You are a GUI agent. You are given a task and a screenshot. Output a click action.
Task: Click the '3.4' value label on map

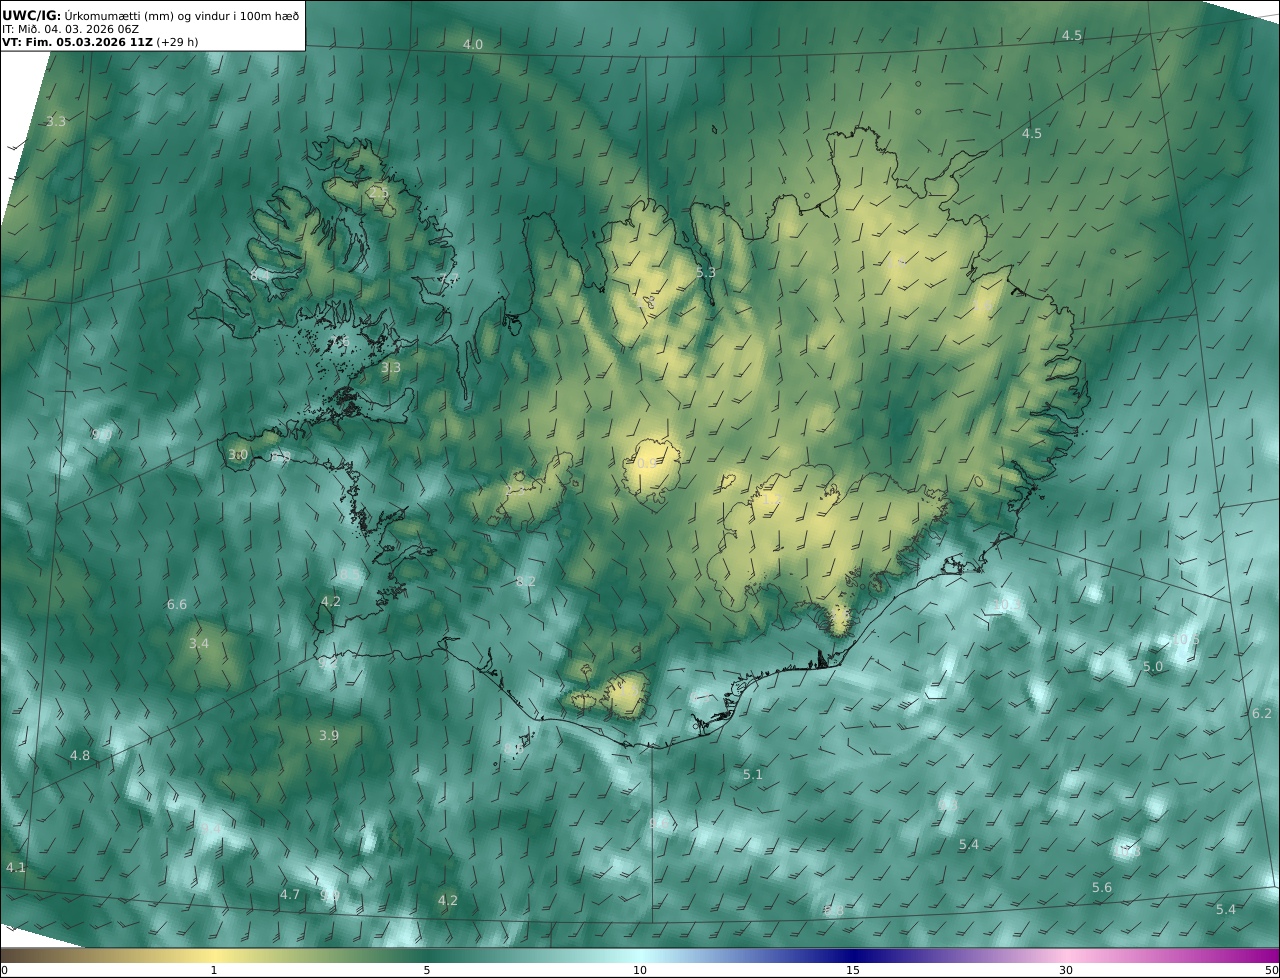click(199, 643)
